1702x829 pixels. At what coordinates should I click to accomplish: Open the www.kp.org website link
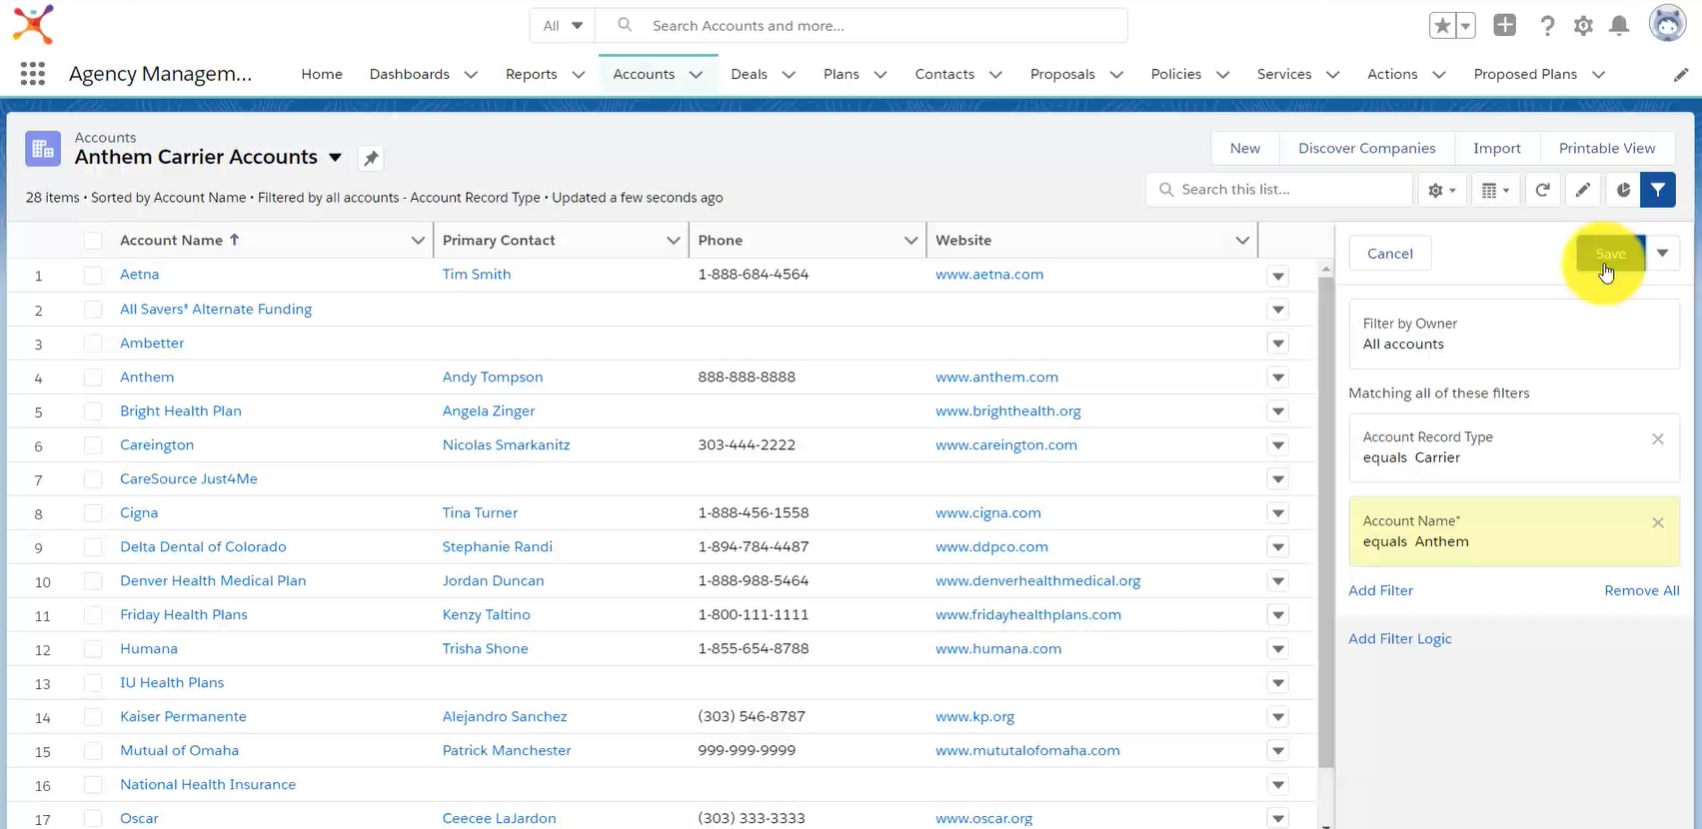coord(975,717)
